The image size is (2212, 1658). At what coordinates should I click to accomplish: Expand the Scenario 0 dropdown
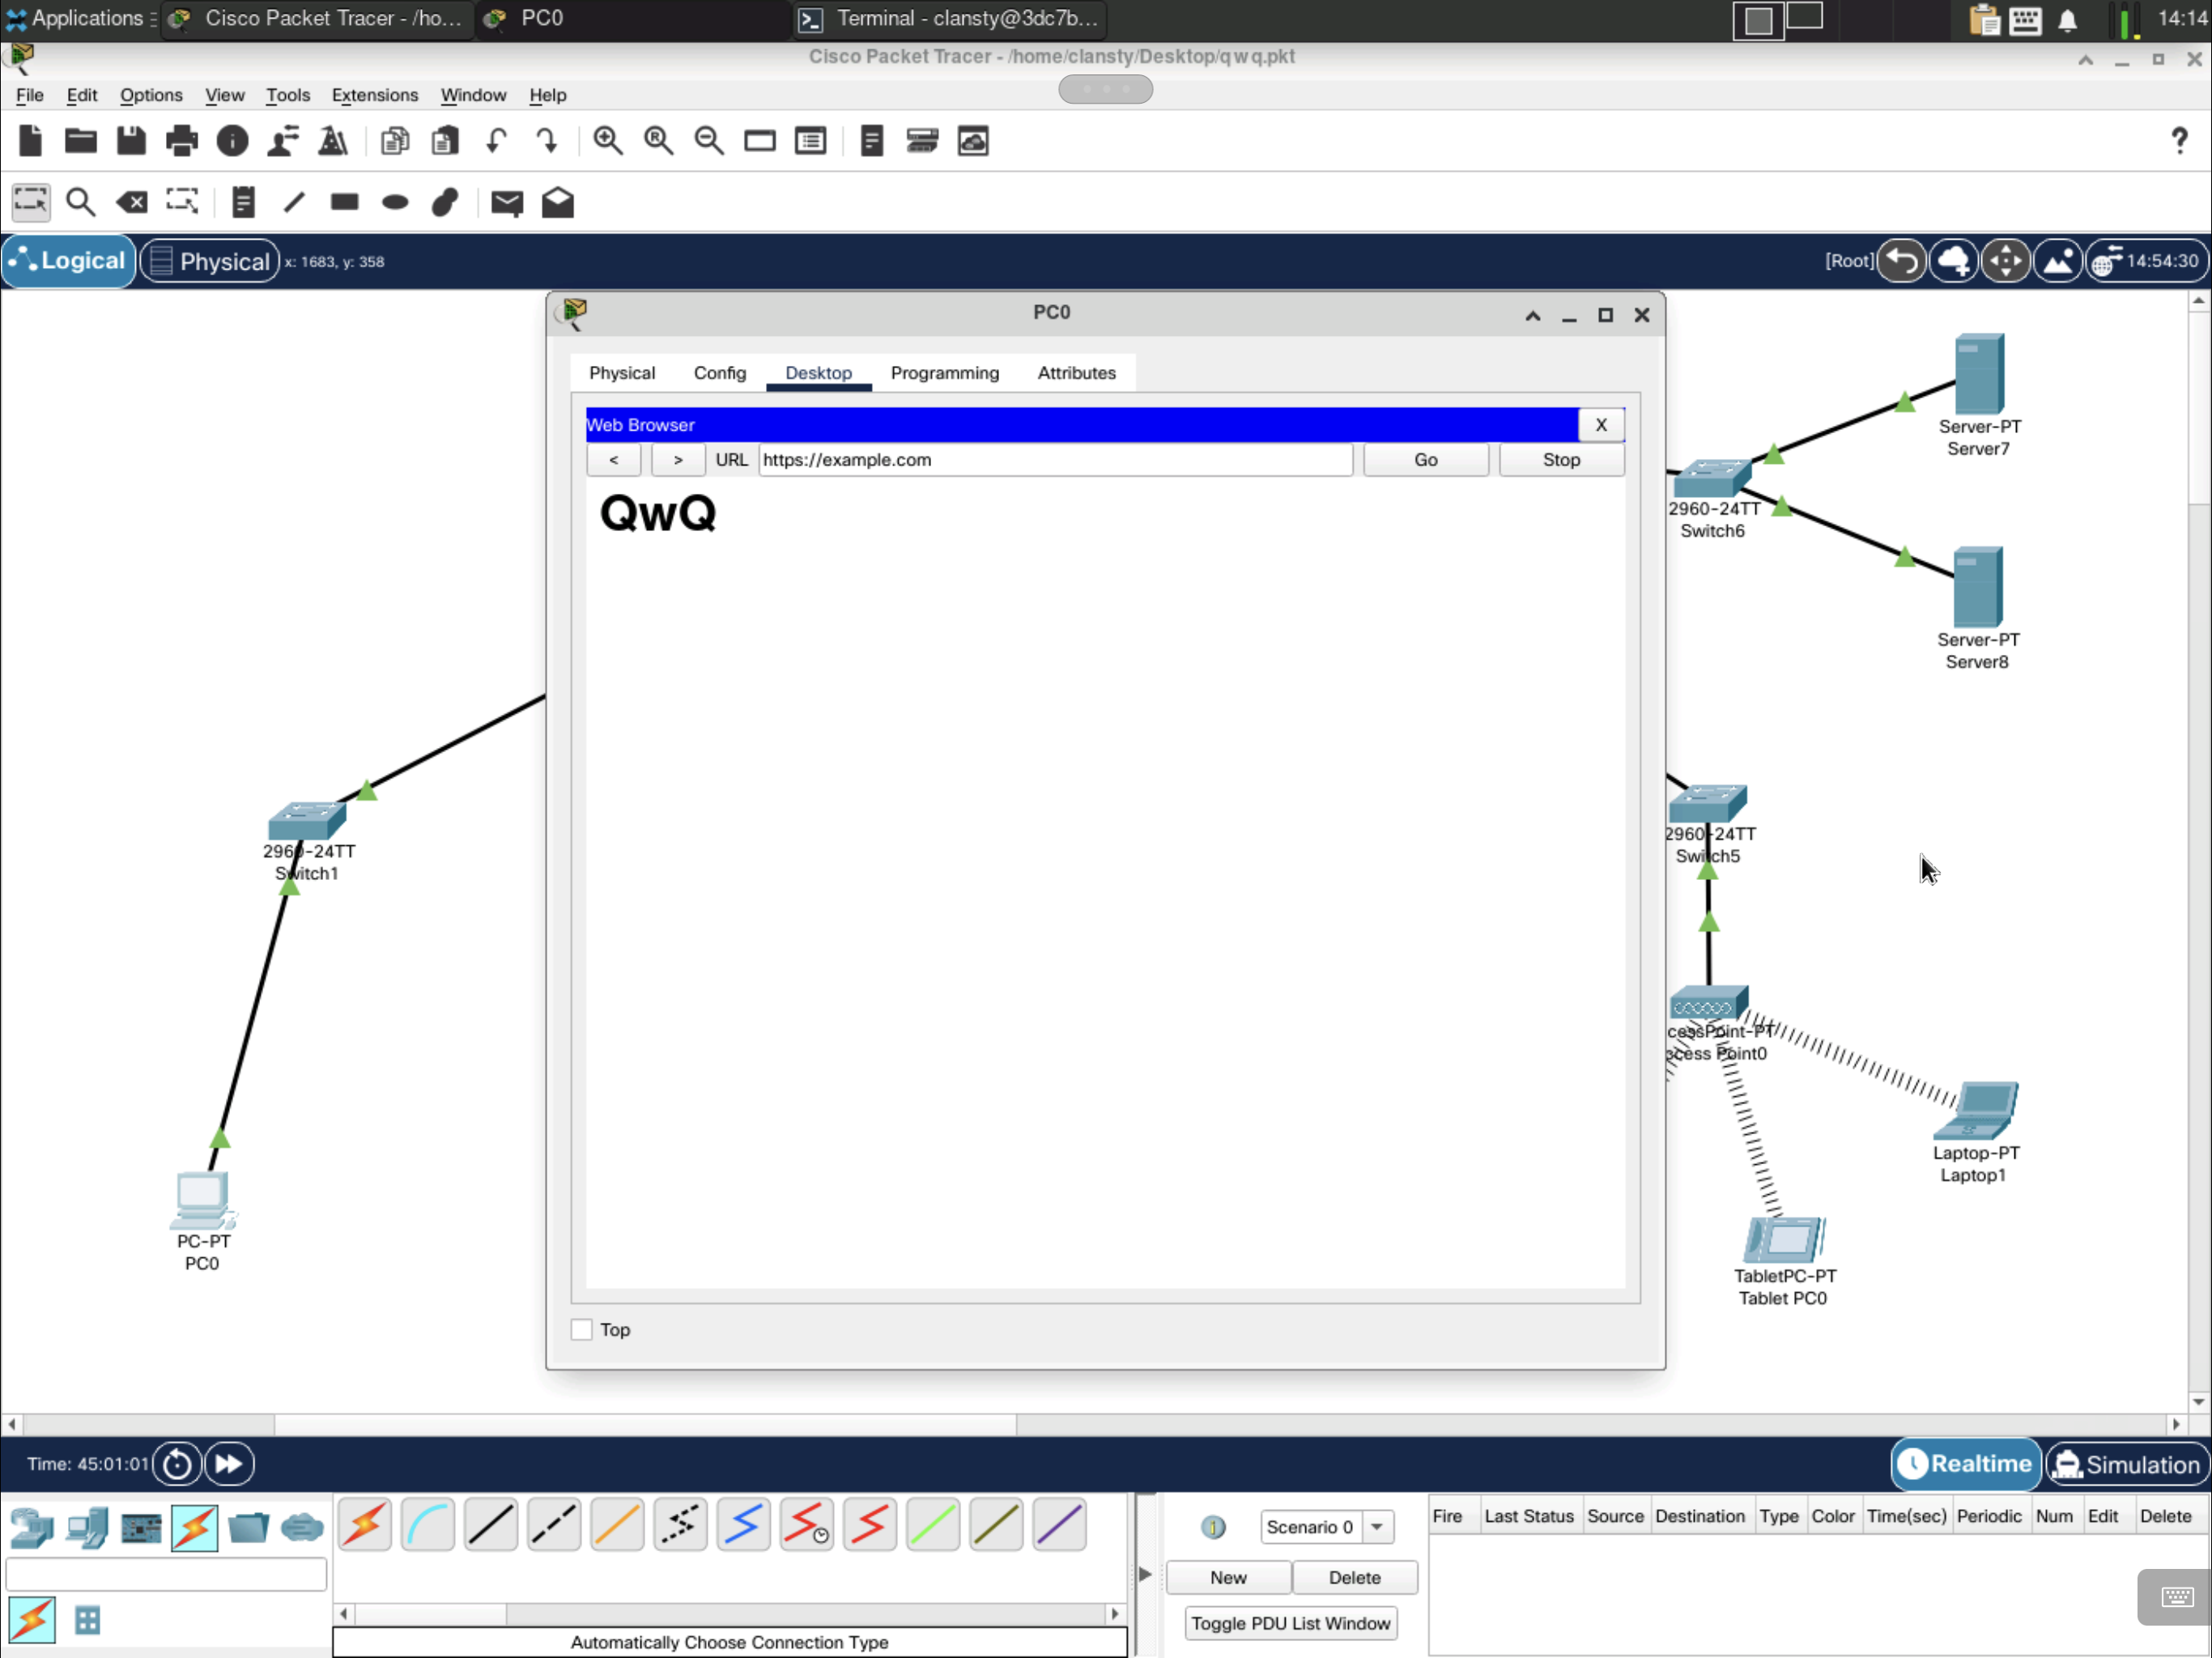(1377, 1527)
